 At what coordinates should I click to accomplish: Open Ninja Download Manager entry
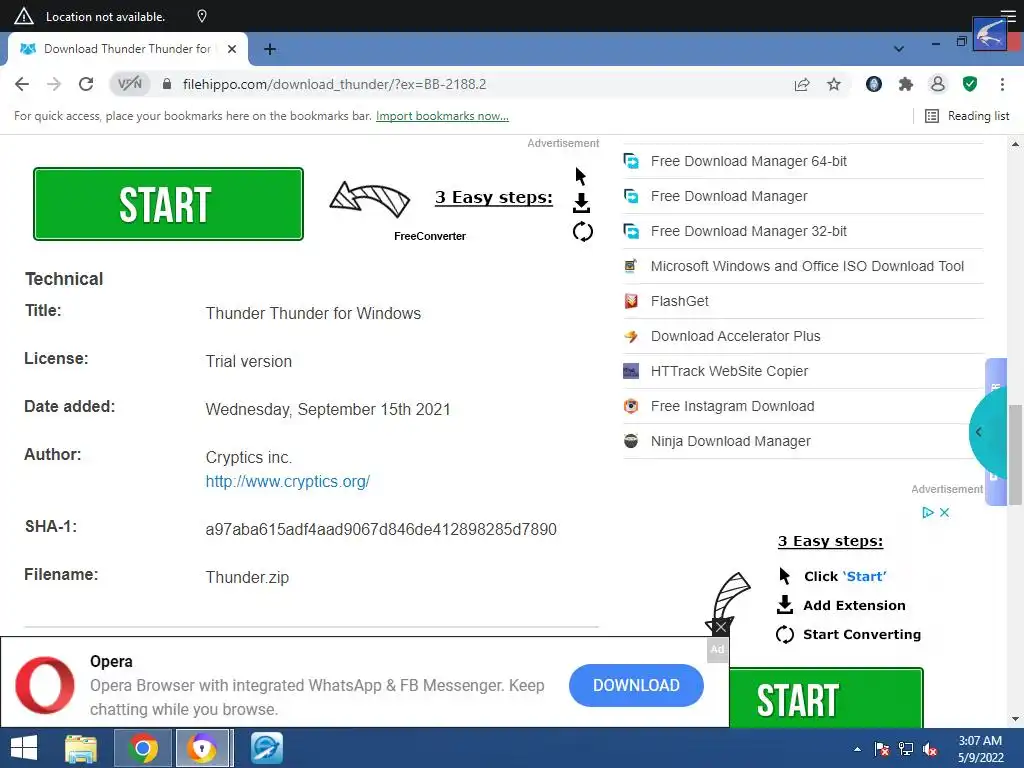pyautogui.click(x=730, y=441)
